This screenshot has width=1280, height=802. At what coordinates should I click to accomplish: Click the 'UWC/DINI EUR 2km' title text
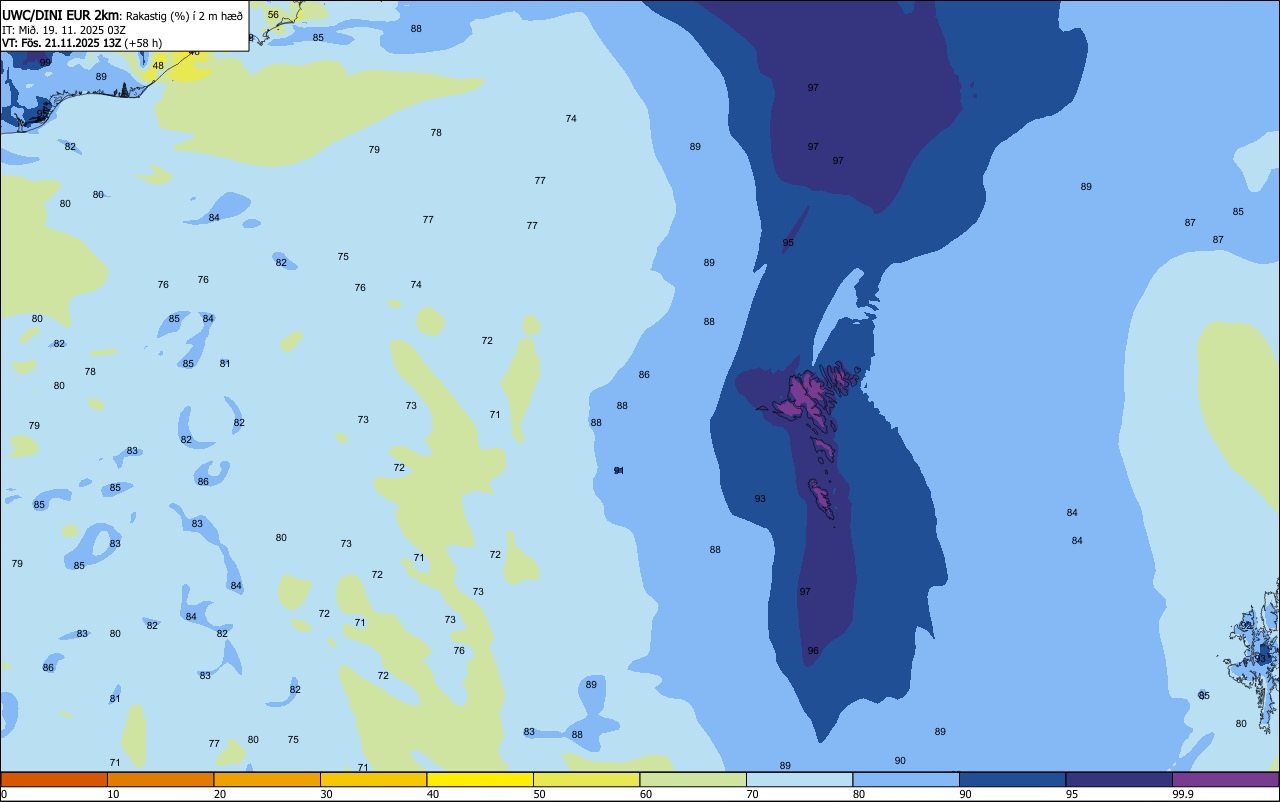61,15
